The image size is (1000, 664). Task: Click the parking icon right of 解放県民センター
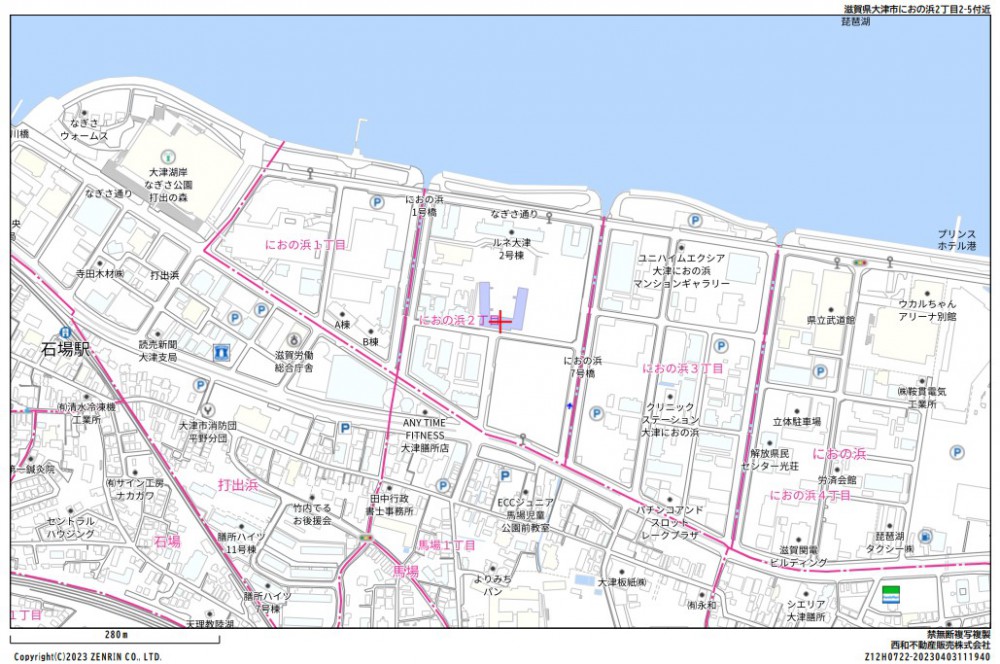point(957,452)
